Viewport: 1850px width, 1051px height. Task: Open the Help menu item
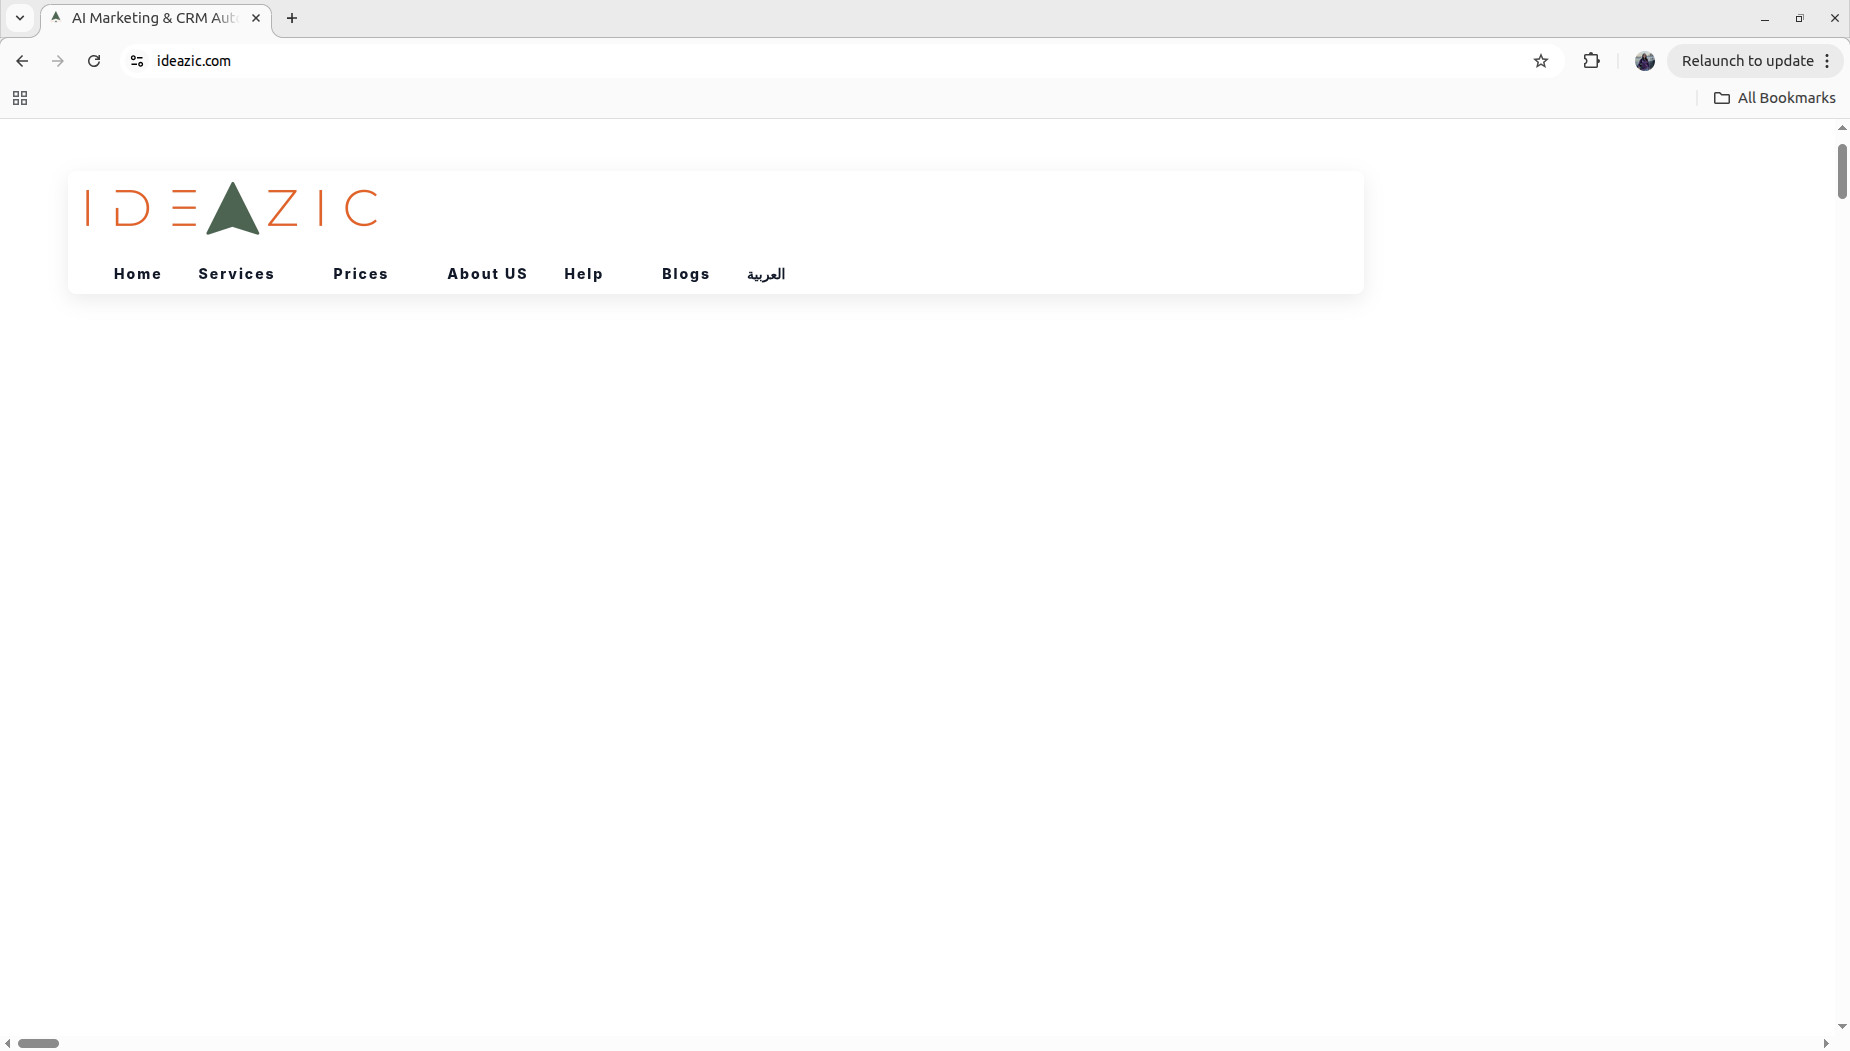point(583,274)
